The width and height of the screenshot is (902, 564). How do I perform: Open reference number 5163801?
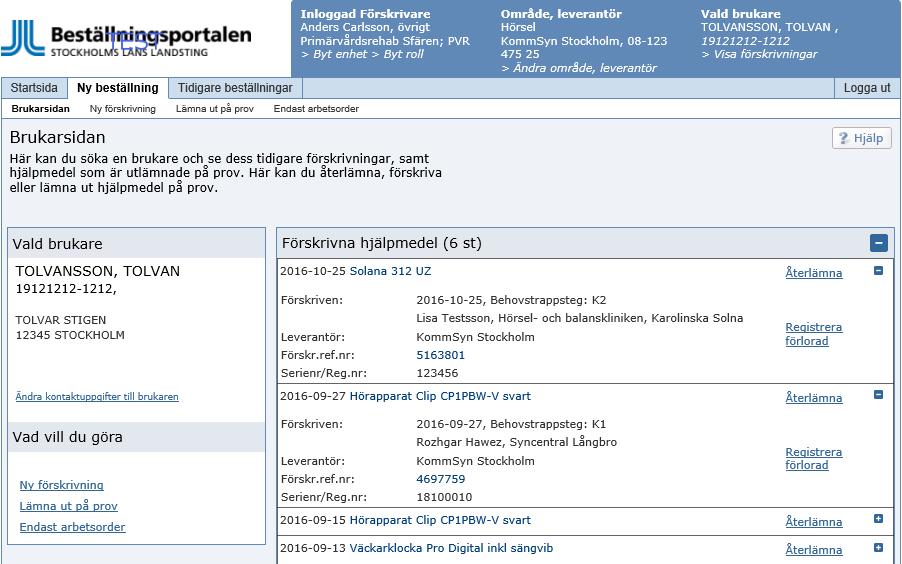pyautogui.click(x=441, y=355)
